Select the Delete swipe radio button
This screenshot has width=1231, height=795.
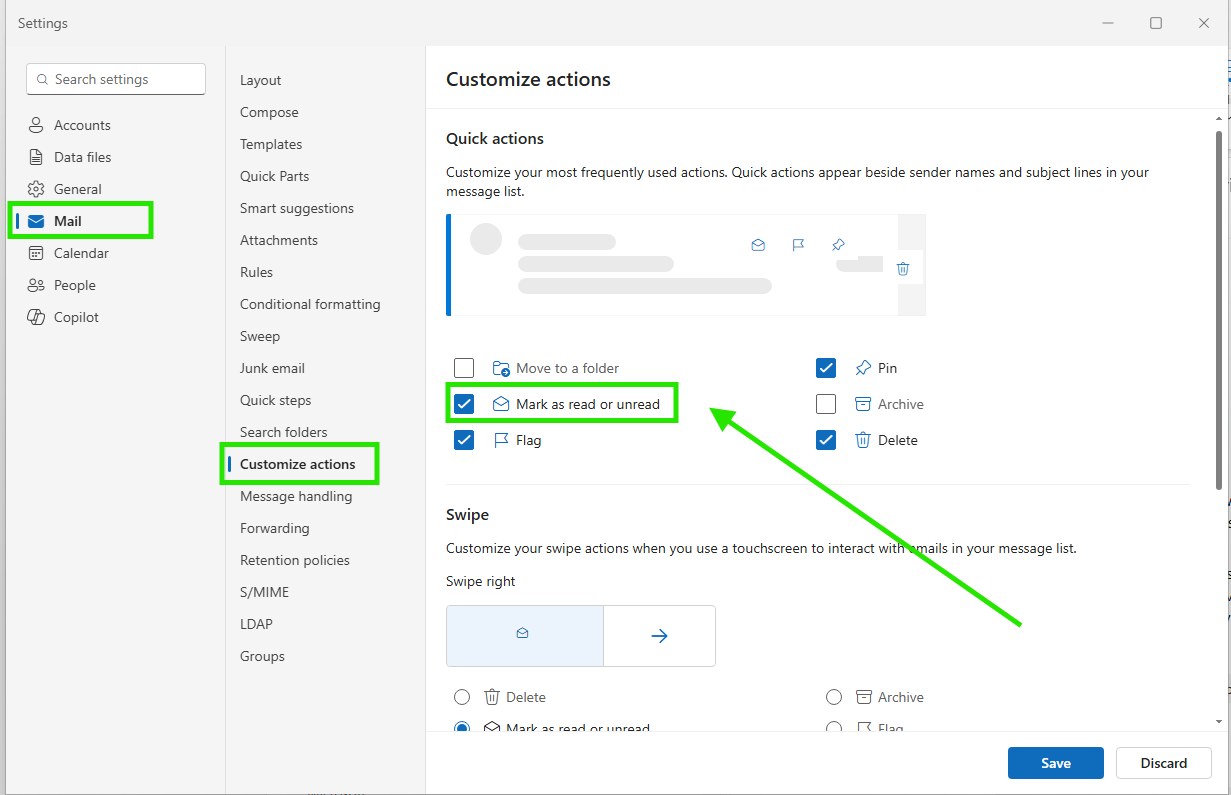462,697
